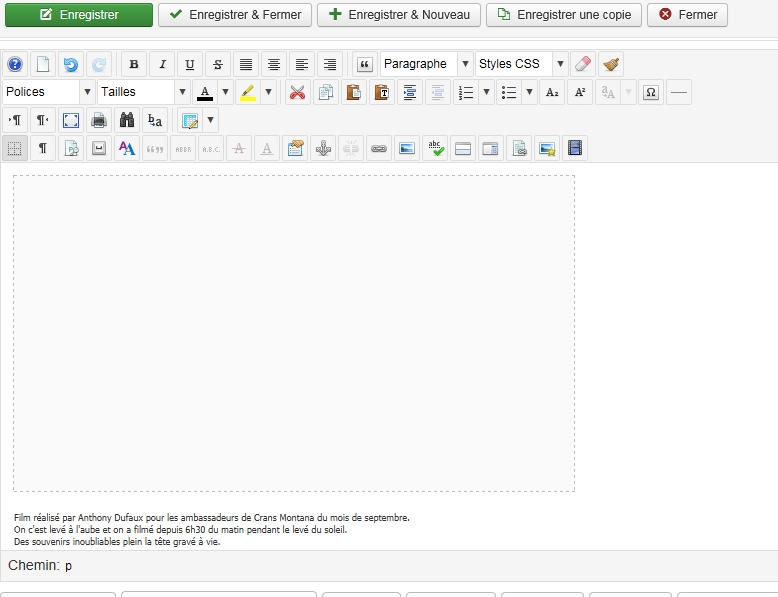Image resolution: width=778 pixels, height=597 pixels.
Task: Open the insert link chain icon
Action: point(379,148)
